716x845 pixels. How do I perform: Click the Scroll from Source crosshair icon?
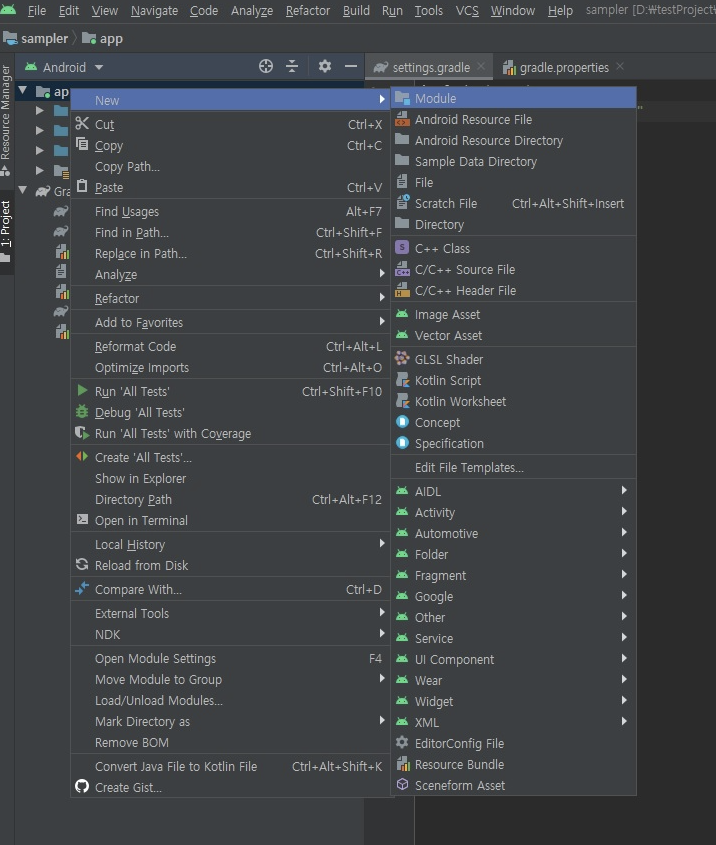[266, 66]
